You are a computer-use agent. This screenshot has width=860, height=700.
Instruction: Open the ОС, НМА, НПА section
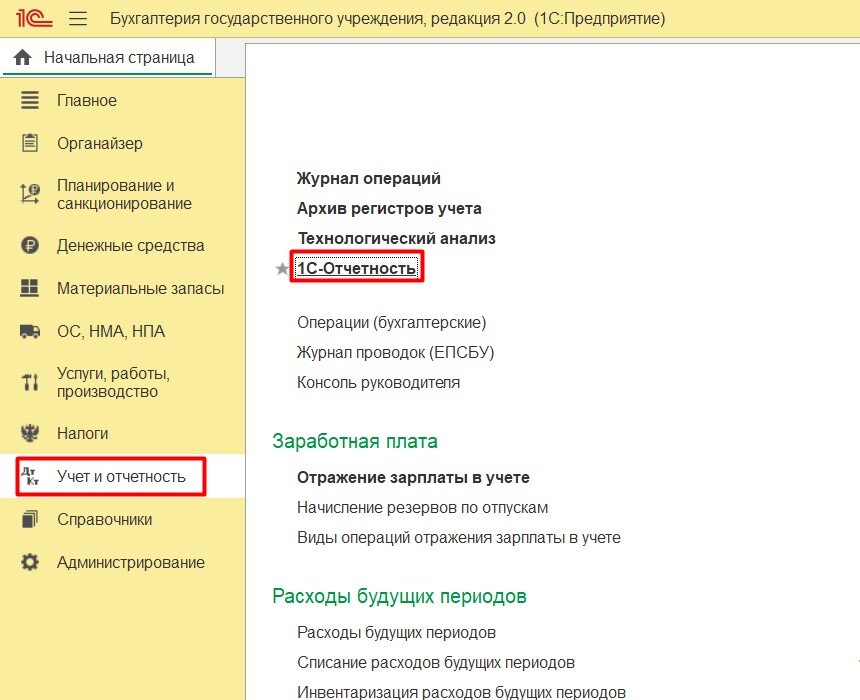click(111, 331)
